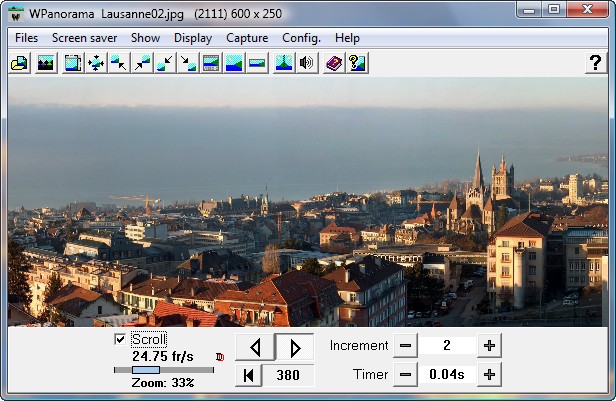Click the framed image with brackets icon
The width and height of the screenshot is (616, 401).
(73, 63)
